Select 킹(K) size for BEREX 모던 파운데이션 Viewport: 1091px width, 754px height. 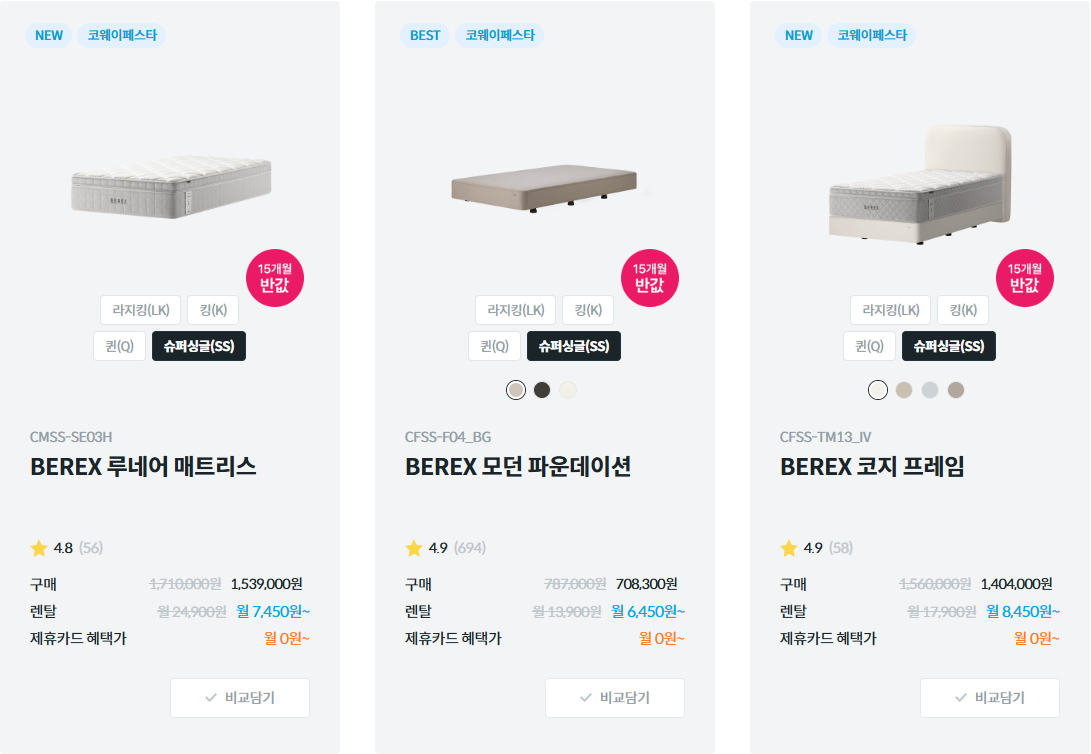tap(589, 309)
